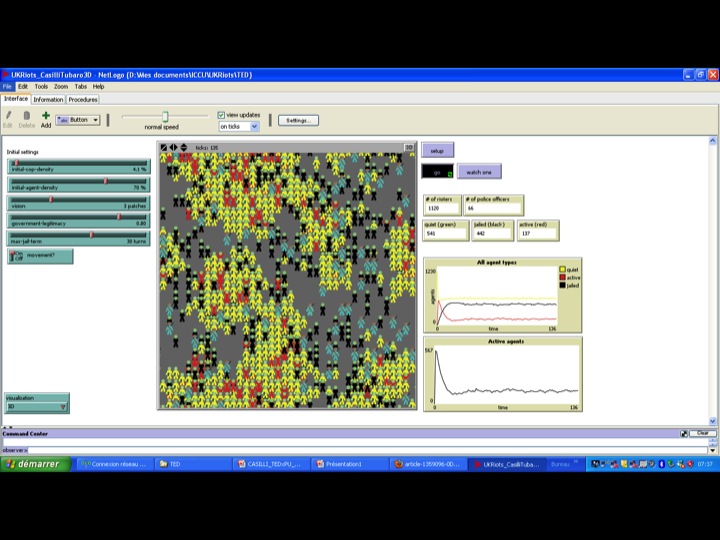Click the All agent types plot
Screen dimensions: 720x540
tap(502, 295)
